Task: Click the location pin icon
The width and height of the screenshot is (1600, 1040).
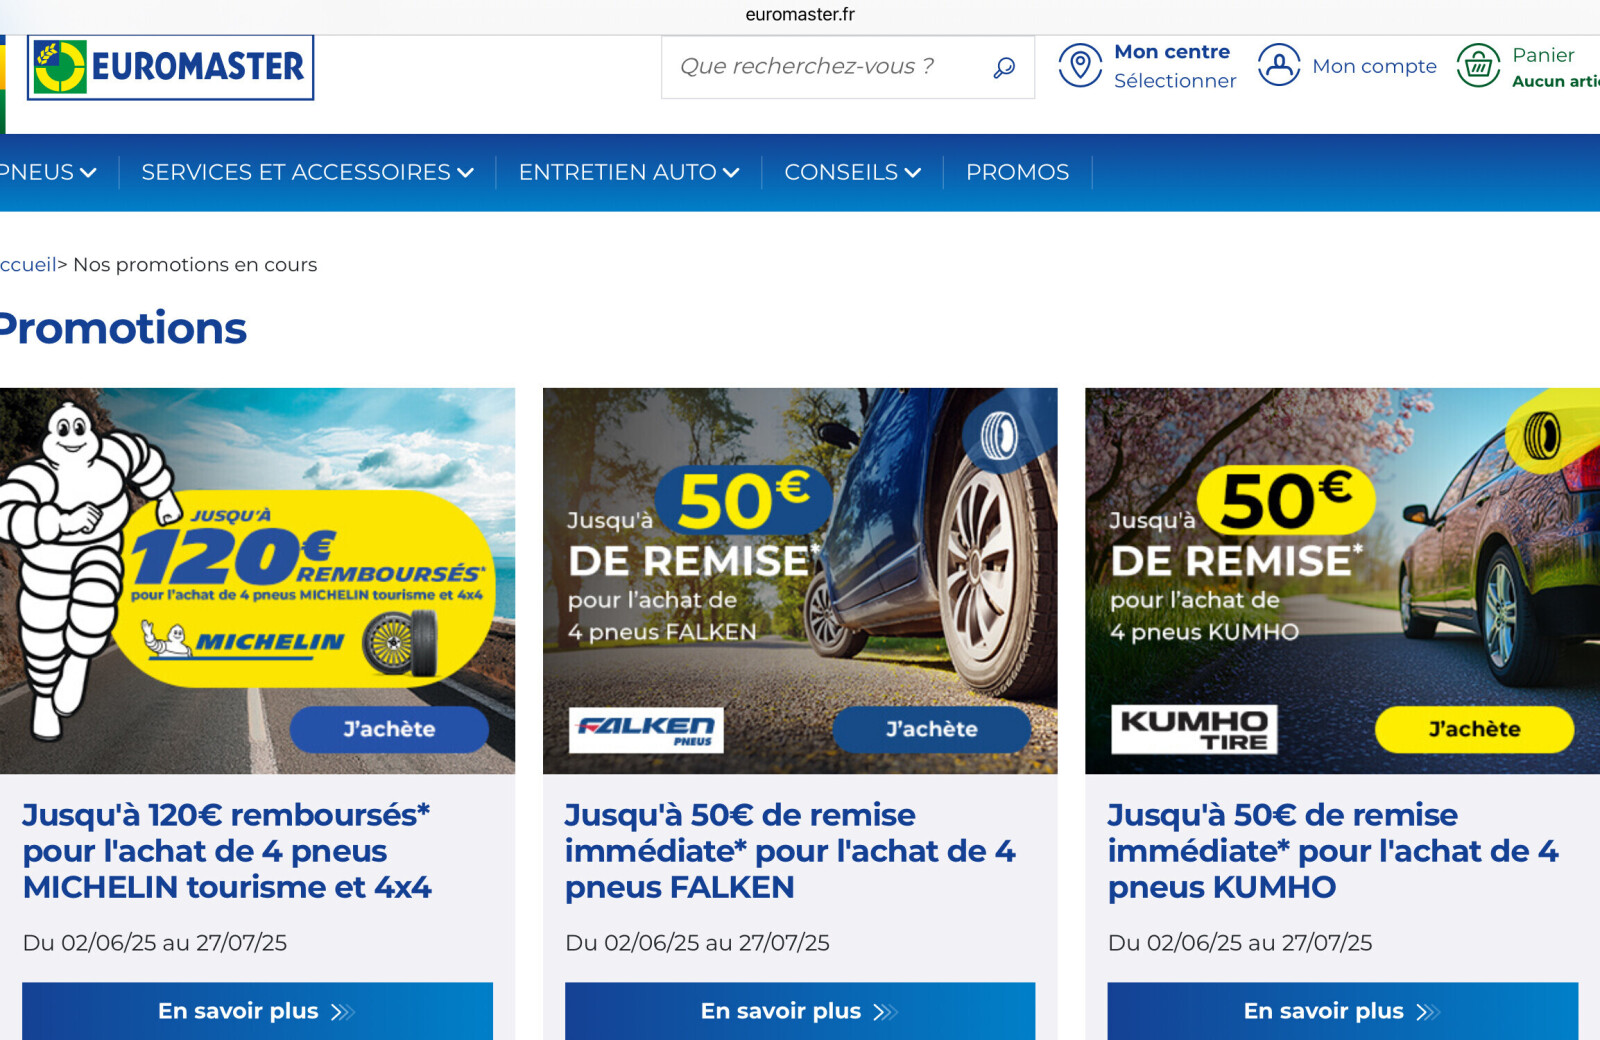Action: 1080,65
